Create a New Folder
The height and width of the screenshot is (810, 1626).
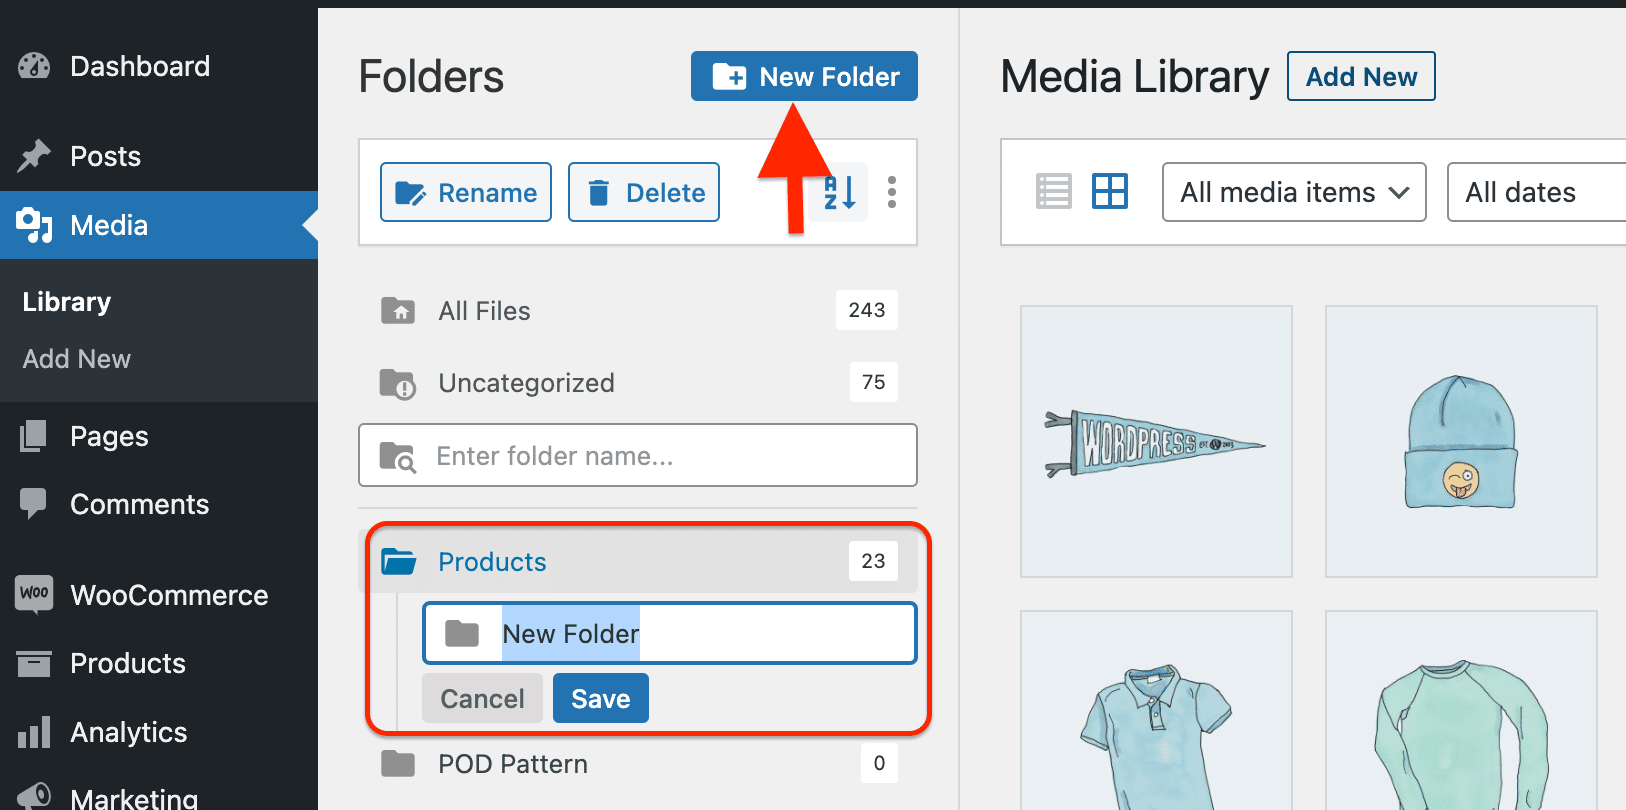(804, 76)
